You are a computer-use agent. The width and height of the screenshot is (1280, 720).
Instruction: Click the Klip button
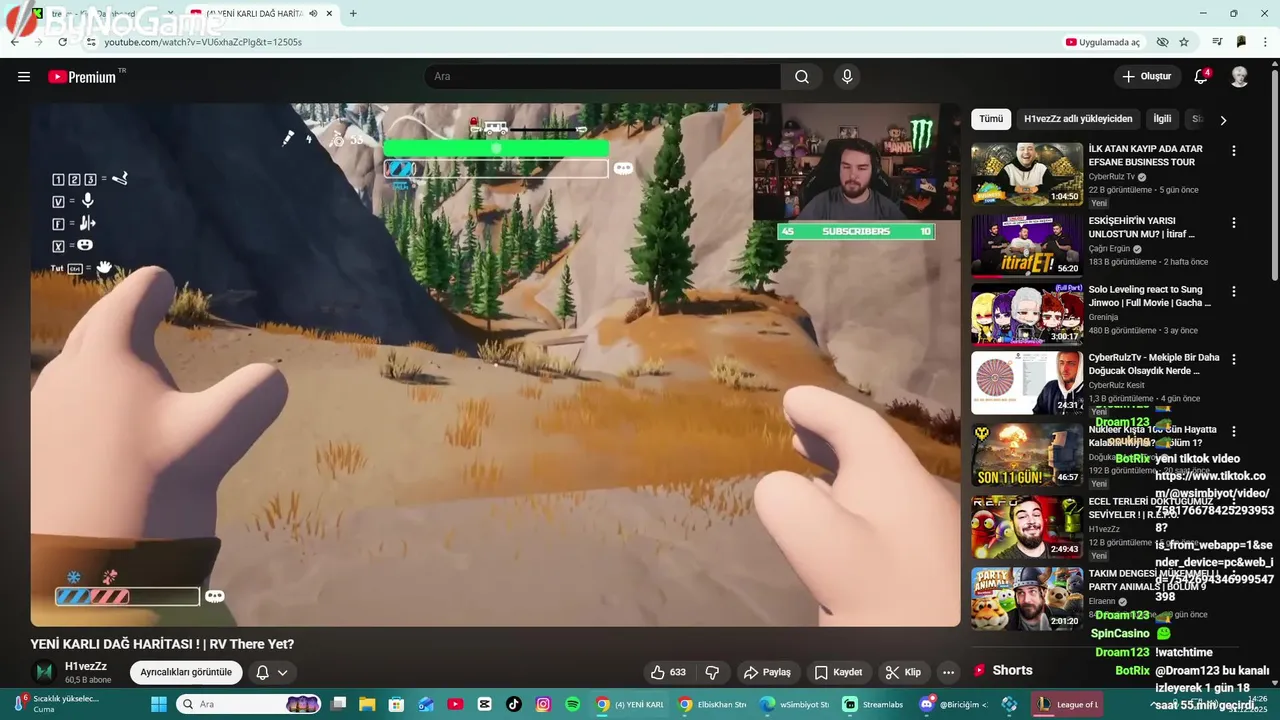tap(904, 672)
